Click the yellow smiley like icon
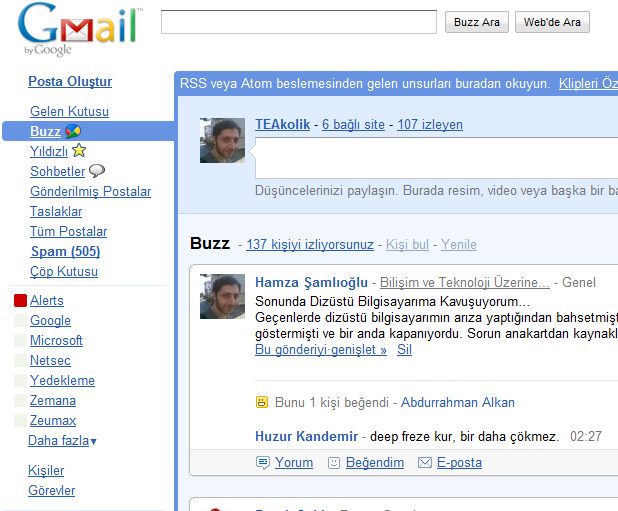Viewport: 618px width, 511px height. [262, 402]
